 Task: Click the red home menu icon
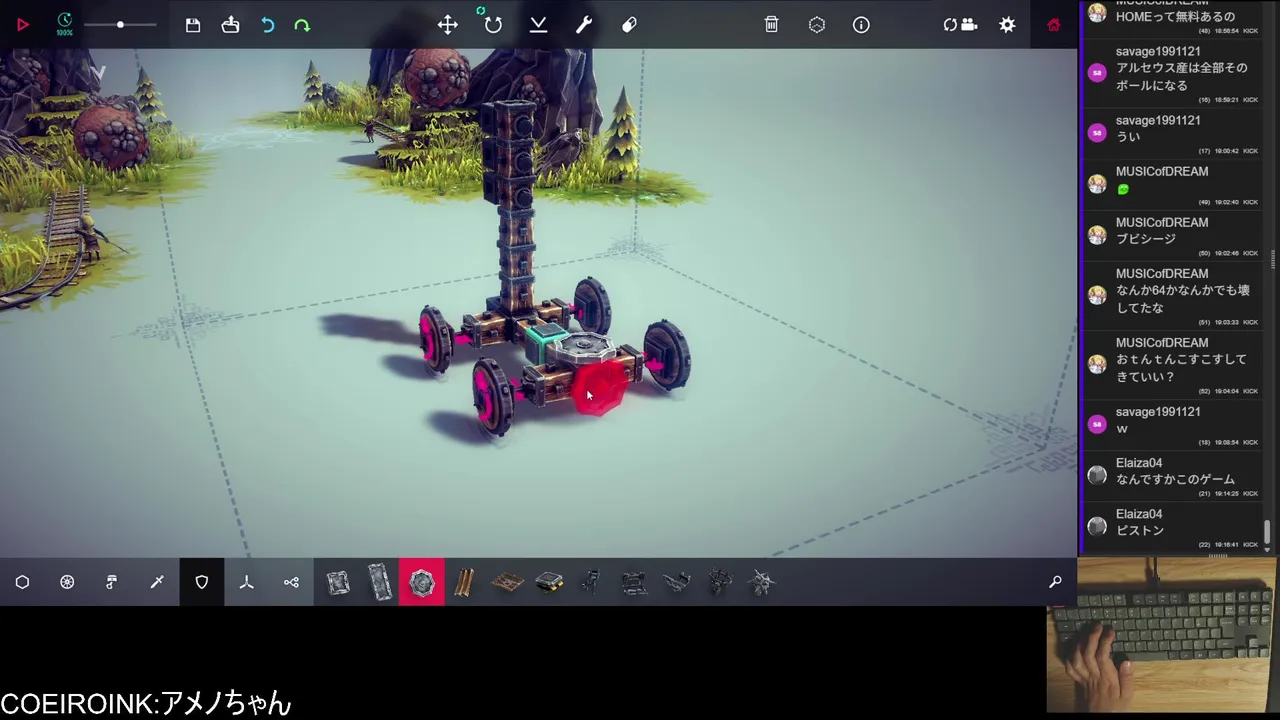[x=1053, y=25]
